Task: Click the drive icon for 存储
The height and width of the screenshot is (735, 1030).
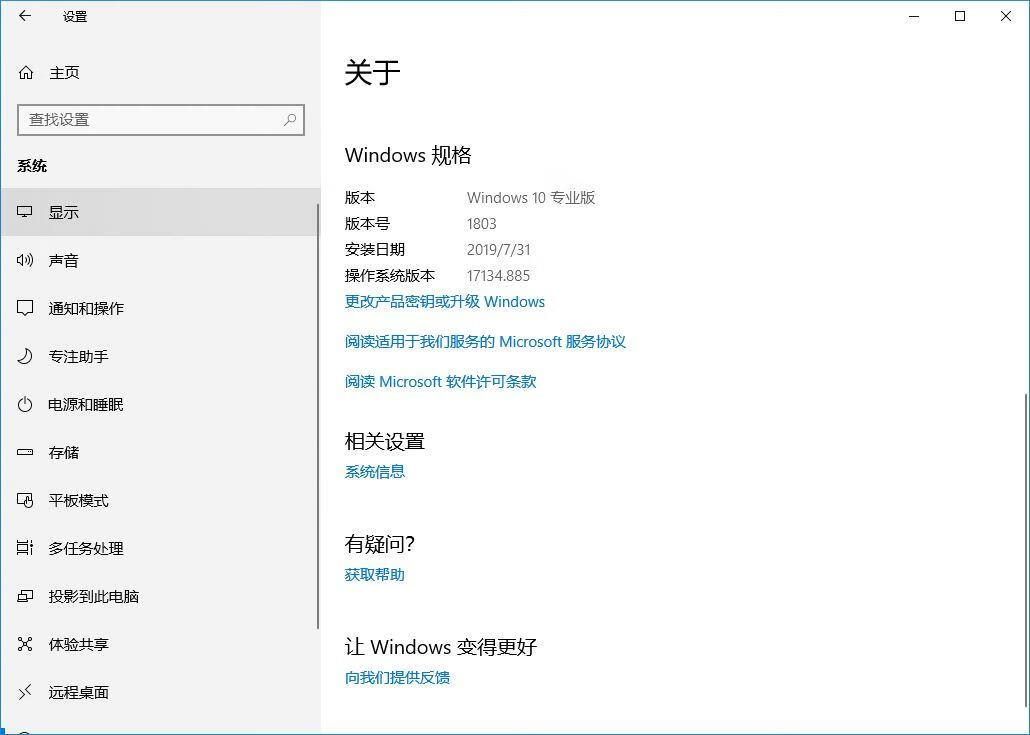Action: click(25, 452)
